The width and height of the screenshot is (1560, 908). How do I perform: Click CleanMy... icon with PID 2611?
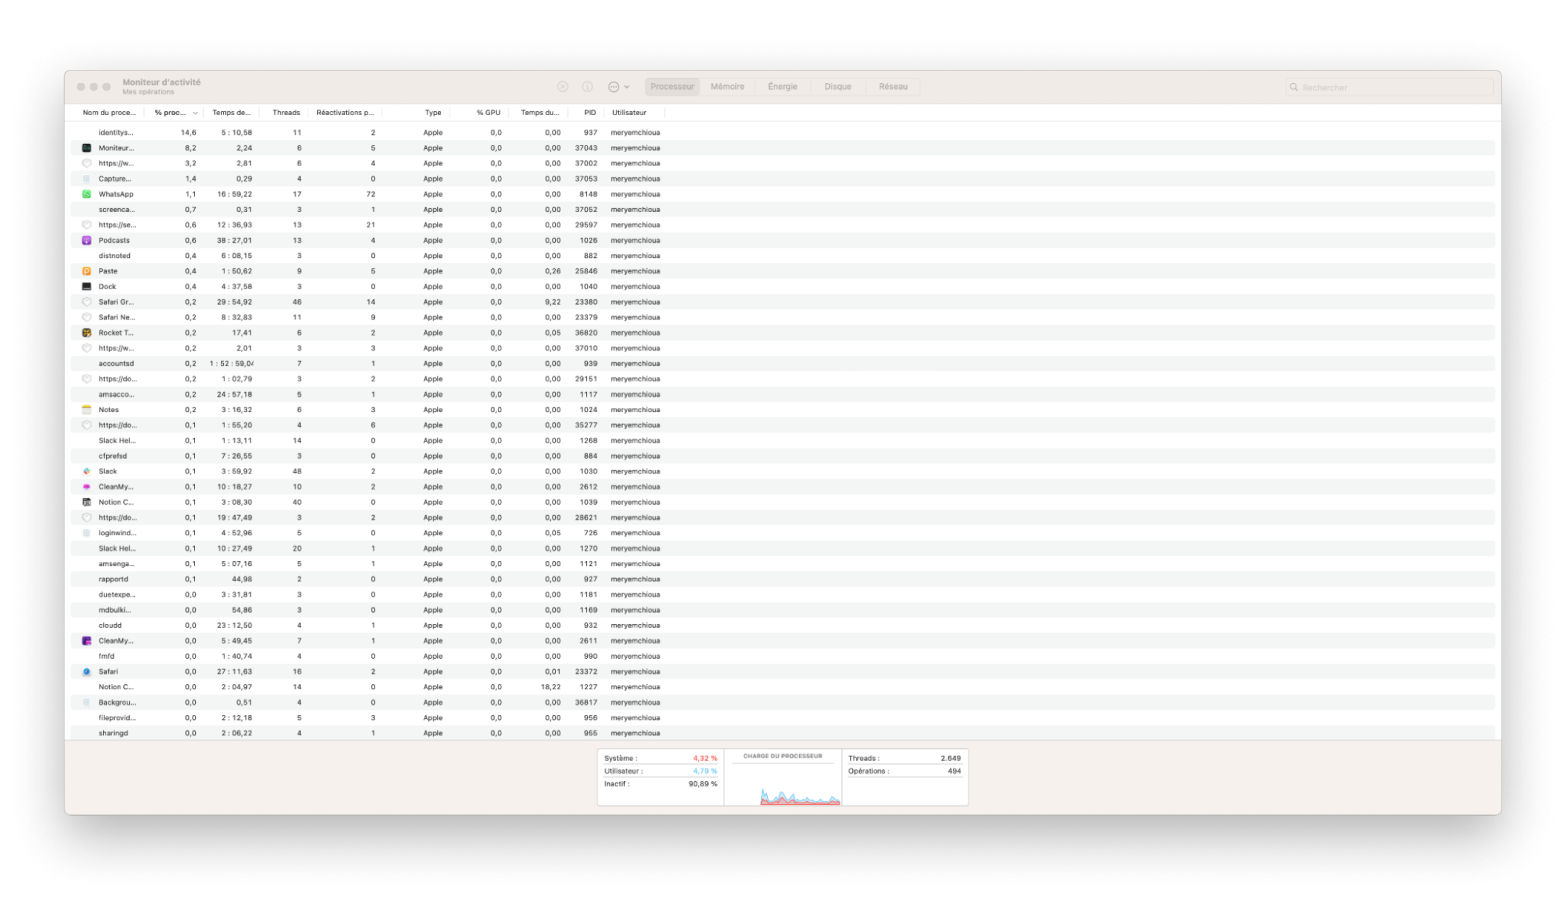[x=87, y=641]
